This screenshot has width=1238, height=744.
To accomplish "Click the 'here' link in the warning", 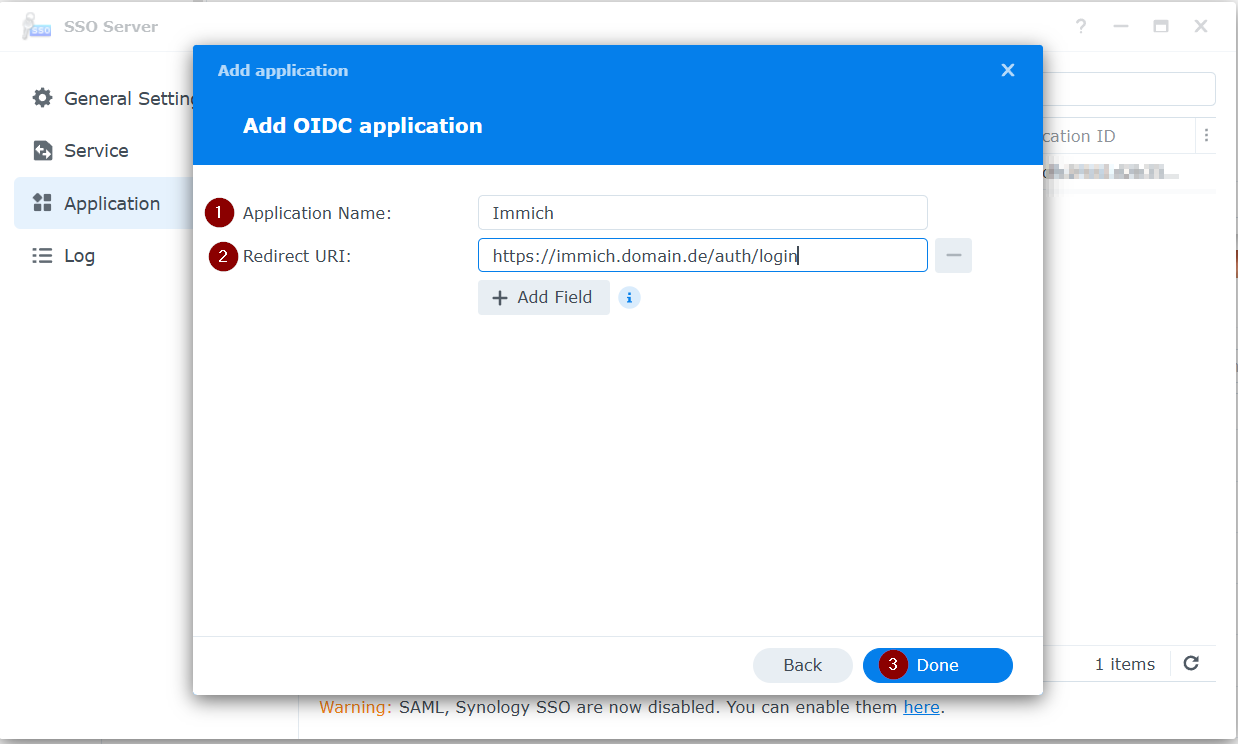I will (x=921, y=707).
